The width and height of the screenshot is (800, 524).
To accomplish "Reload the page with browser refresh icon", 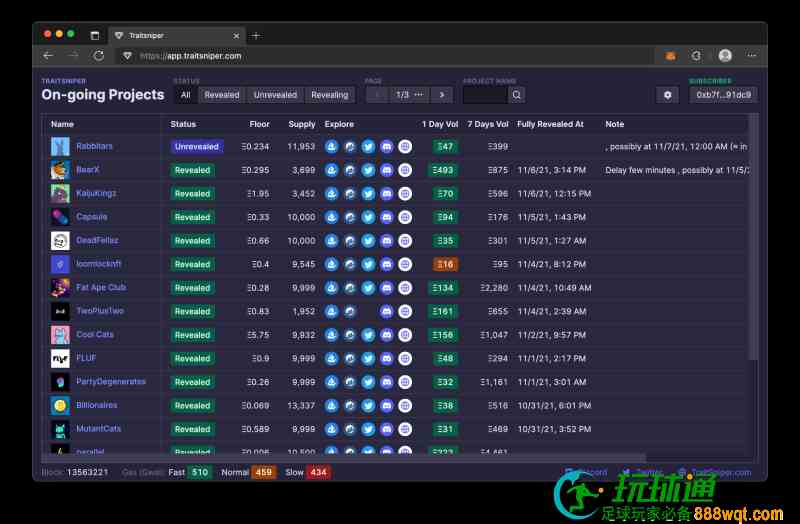I will (x=98, y=56).
